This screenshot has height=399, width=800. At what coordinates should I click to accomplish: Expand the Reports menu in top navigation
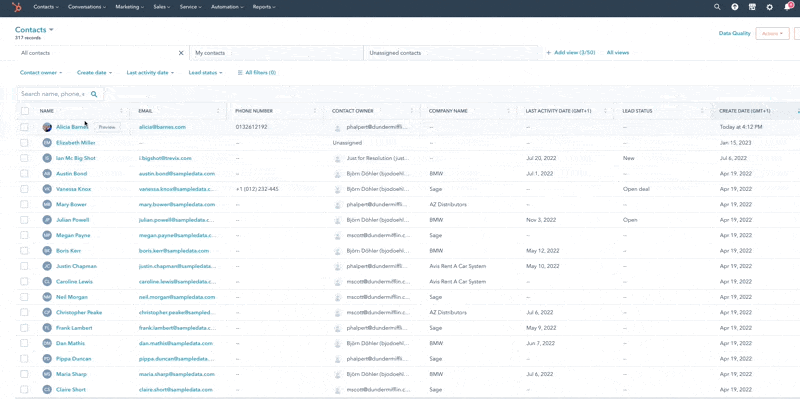(264, 7)
